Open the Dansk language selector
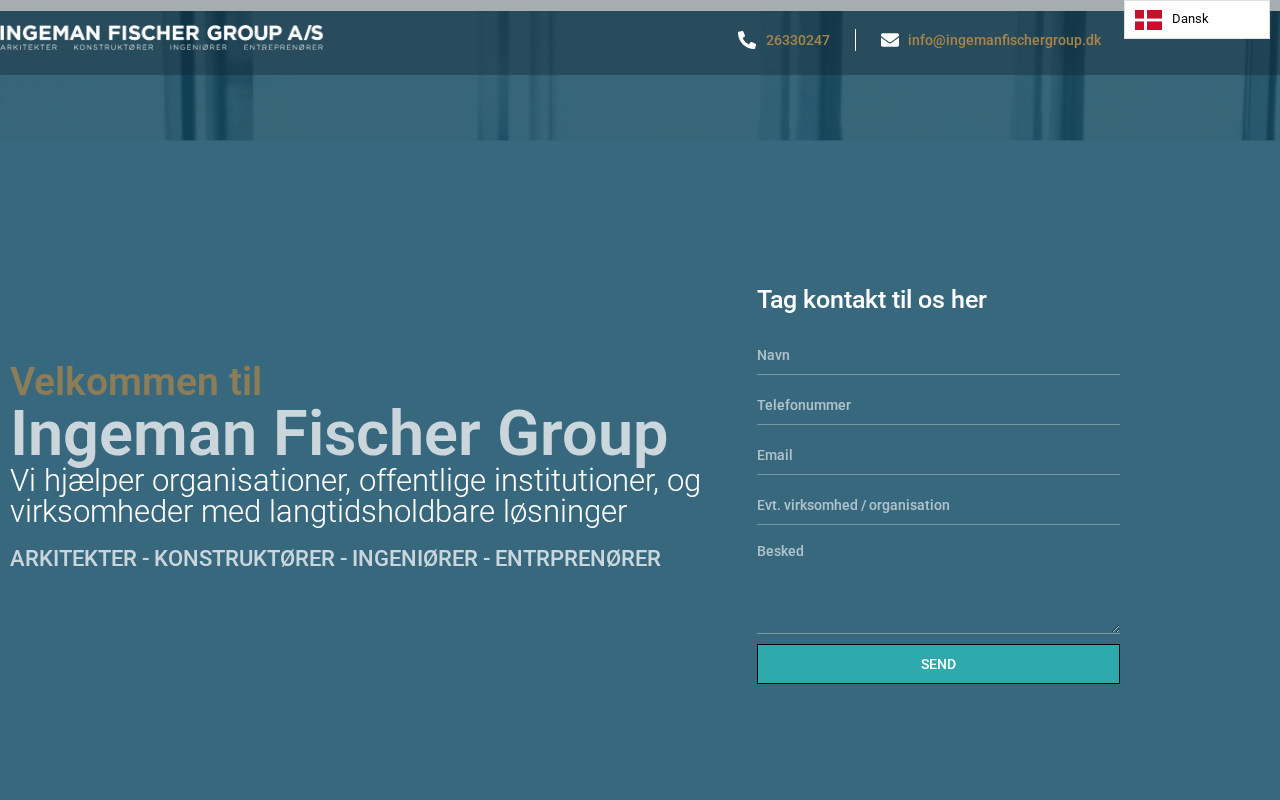Screen dimensions: 1280x800 (x=1197, y=19)
